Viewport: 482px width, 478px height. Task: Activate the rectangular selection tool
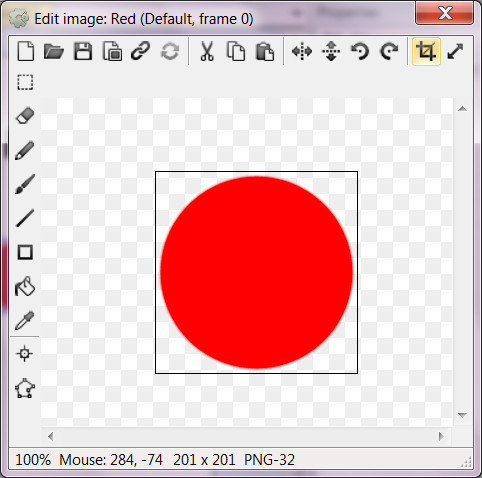(25, 82)
